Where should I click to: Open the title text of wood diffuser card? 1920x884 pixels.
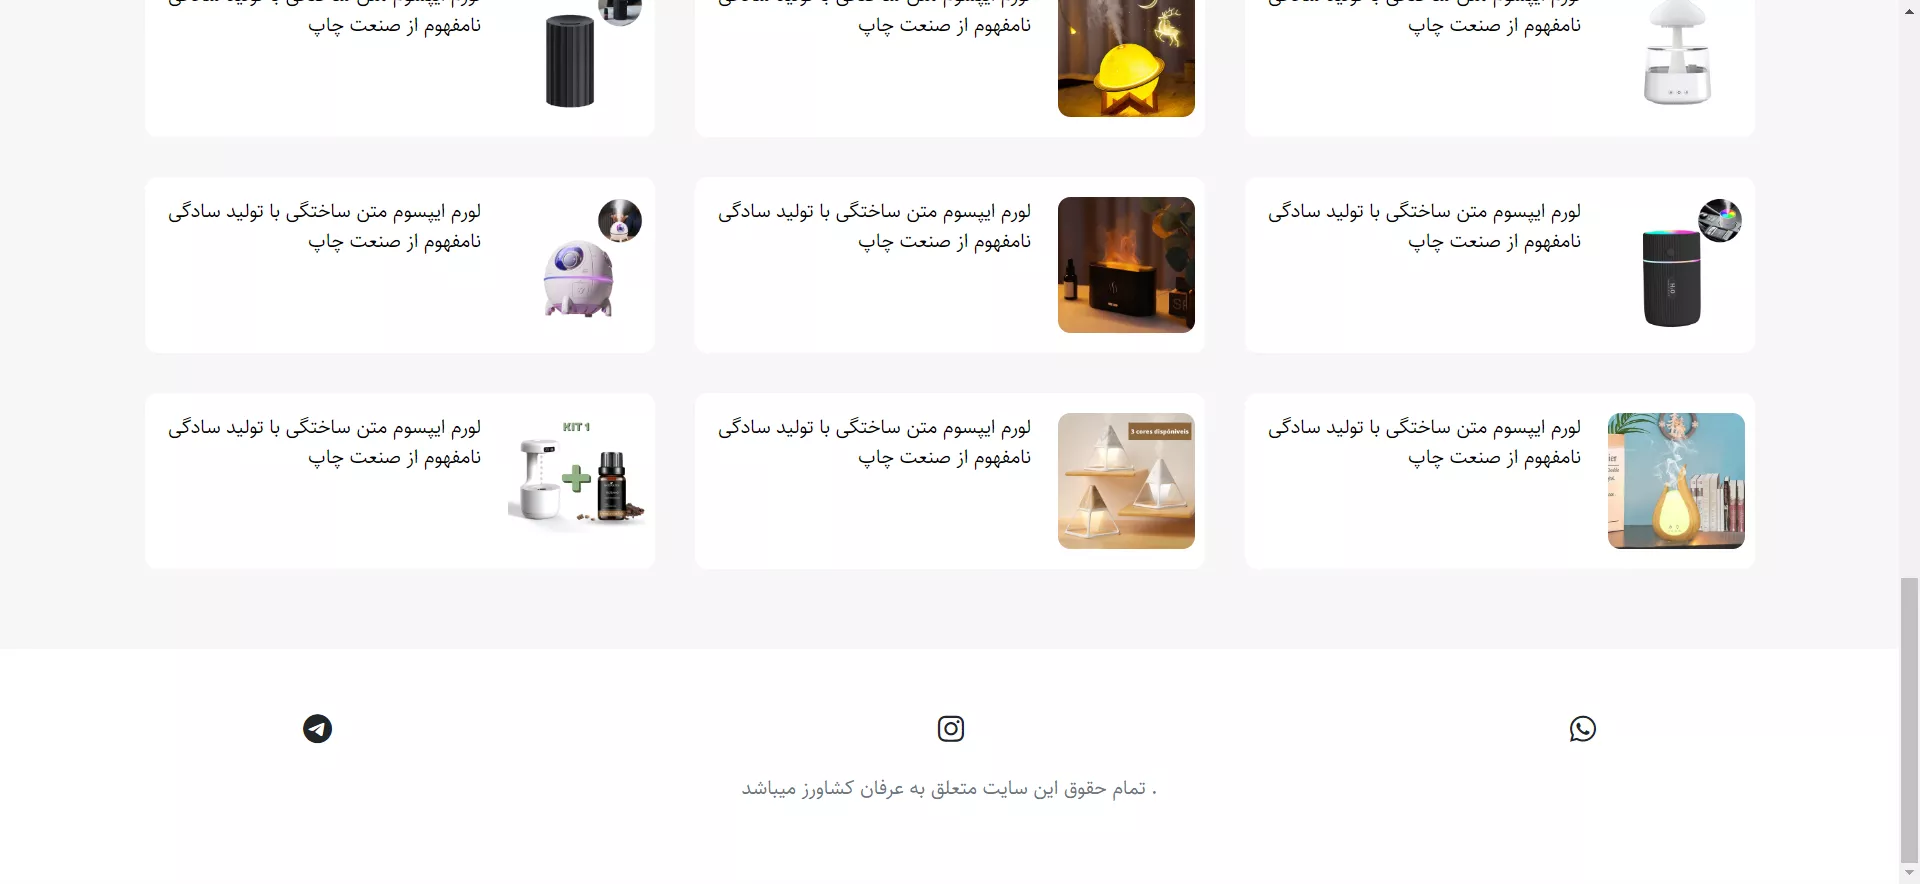coord(1424,442)
